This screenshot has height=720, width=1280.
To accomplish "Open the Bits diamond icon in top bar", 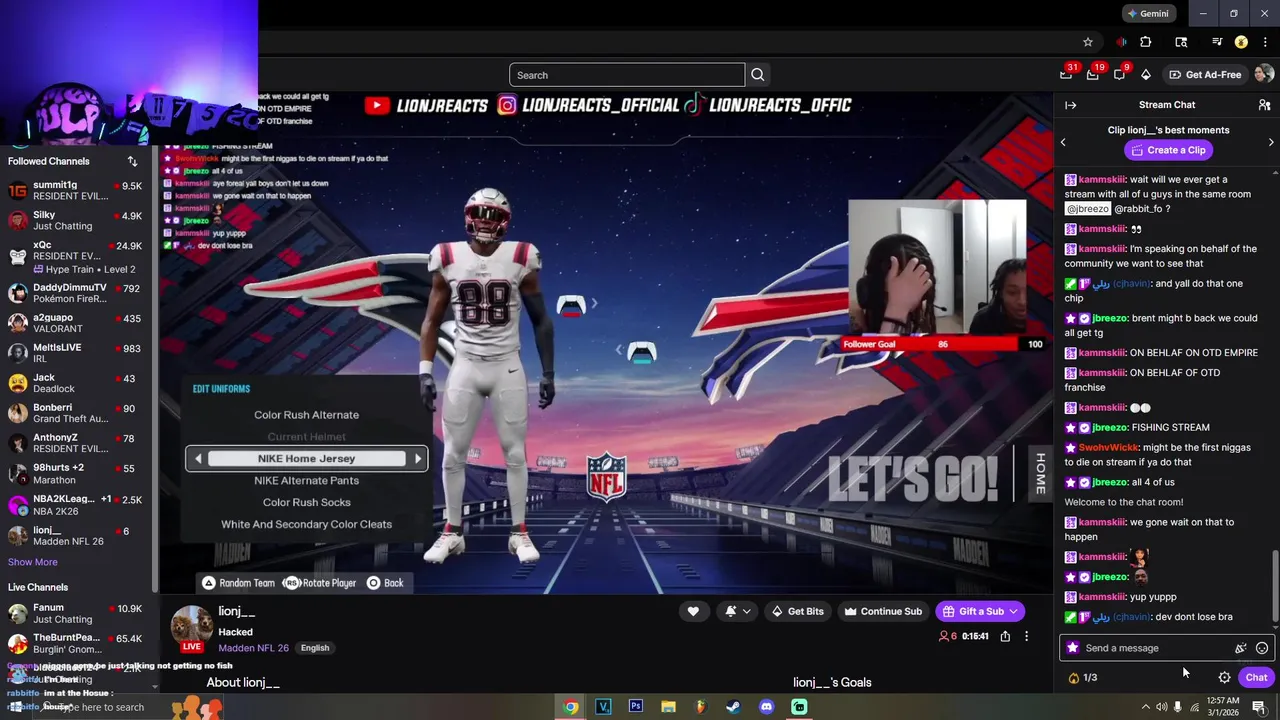I will [x=1146, y=75].
